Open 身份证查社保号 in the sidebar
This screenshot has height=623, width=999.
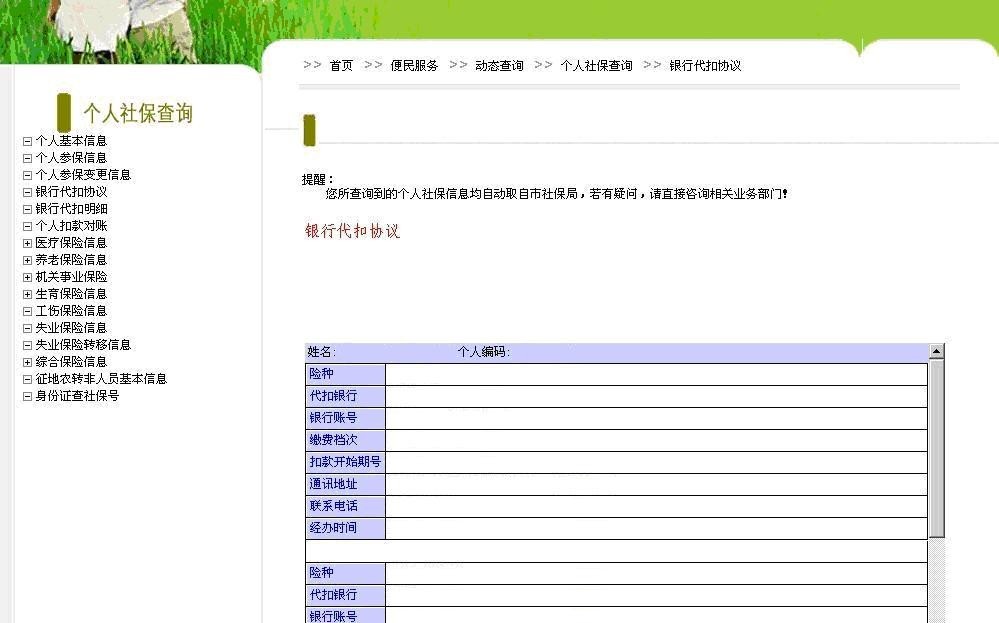point(77,396)
